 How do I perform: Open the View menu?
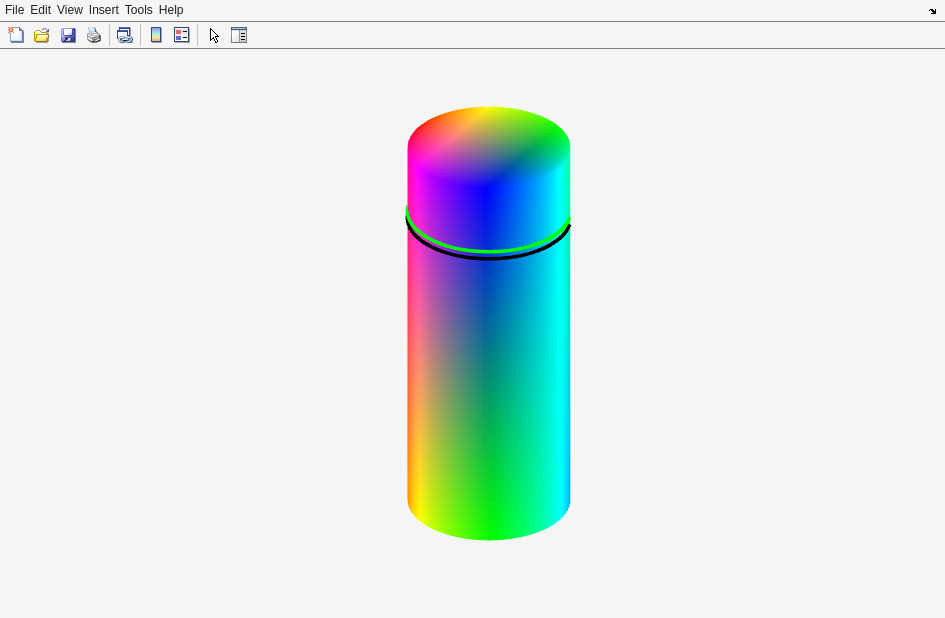[x=70, y=10]
